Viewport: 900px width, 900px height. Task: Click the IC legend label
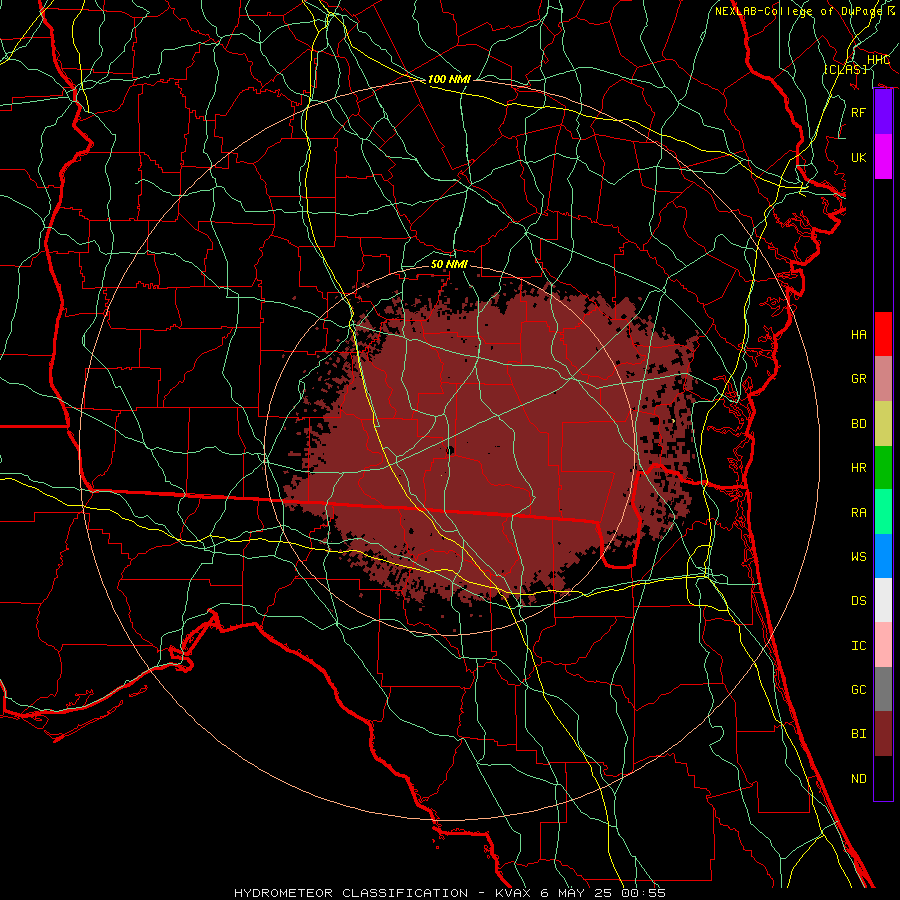coord(859,646)
